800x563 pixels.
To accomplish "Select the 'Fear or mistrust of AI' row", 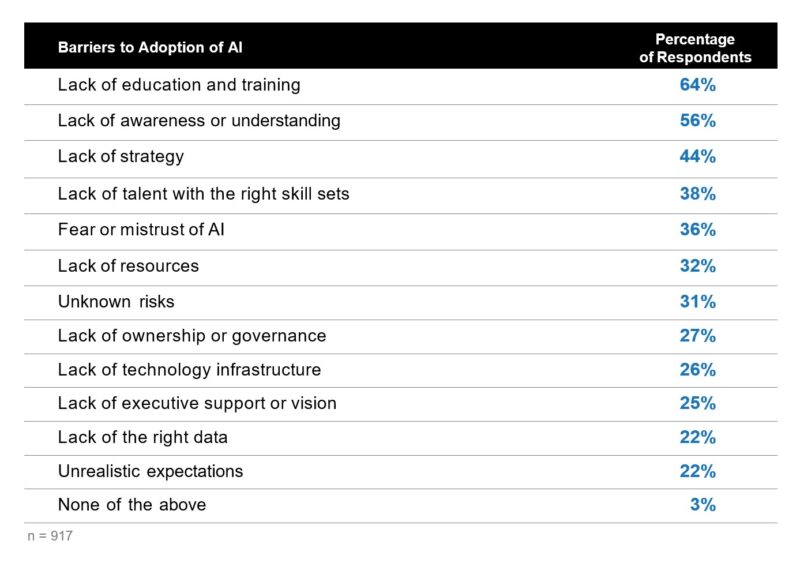I will point(401,232).
